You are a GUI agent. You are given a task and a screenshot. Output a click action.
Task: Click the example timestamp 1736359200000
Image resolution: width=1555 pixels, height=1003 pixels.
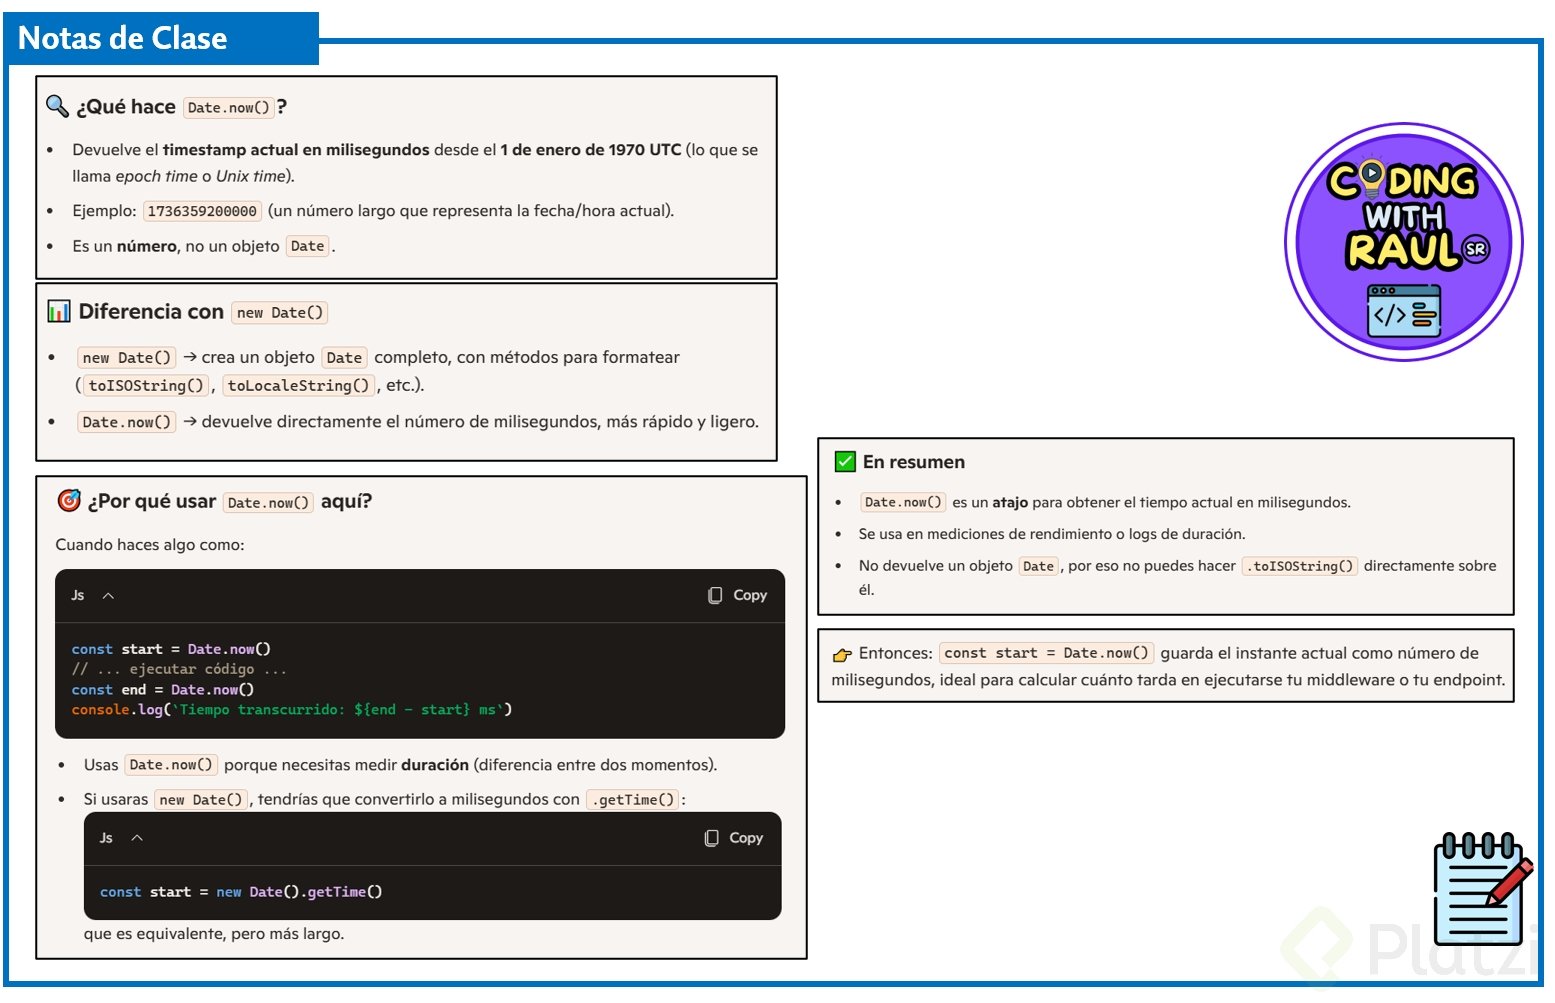pyautogui.click(x=202, y=211)
